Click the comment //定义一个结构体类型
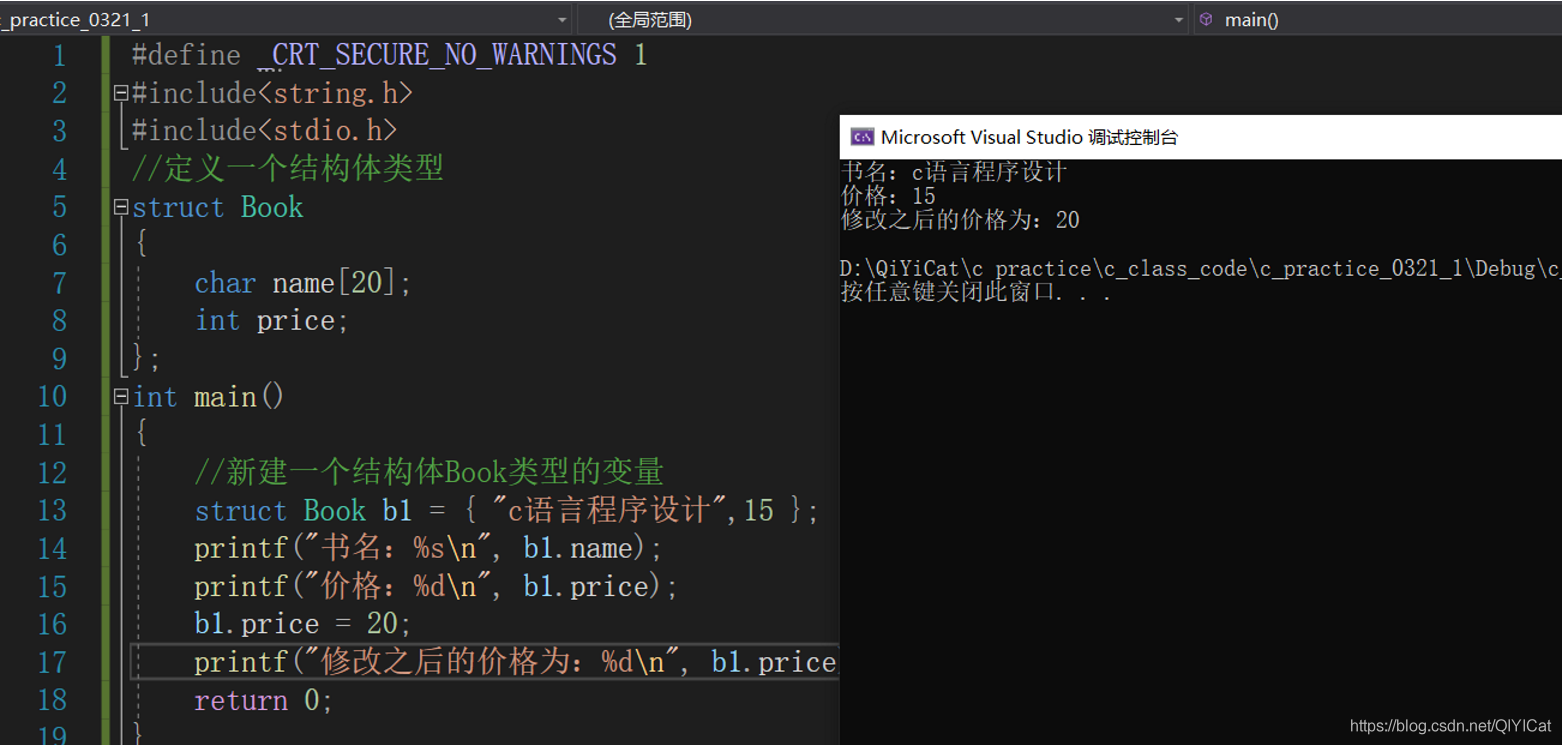Image resolution: width=1562 pixels, height=745 pixels. coord(288,169)
